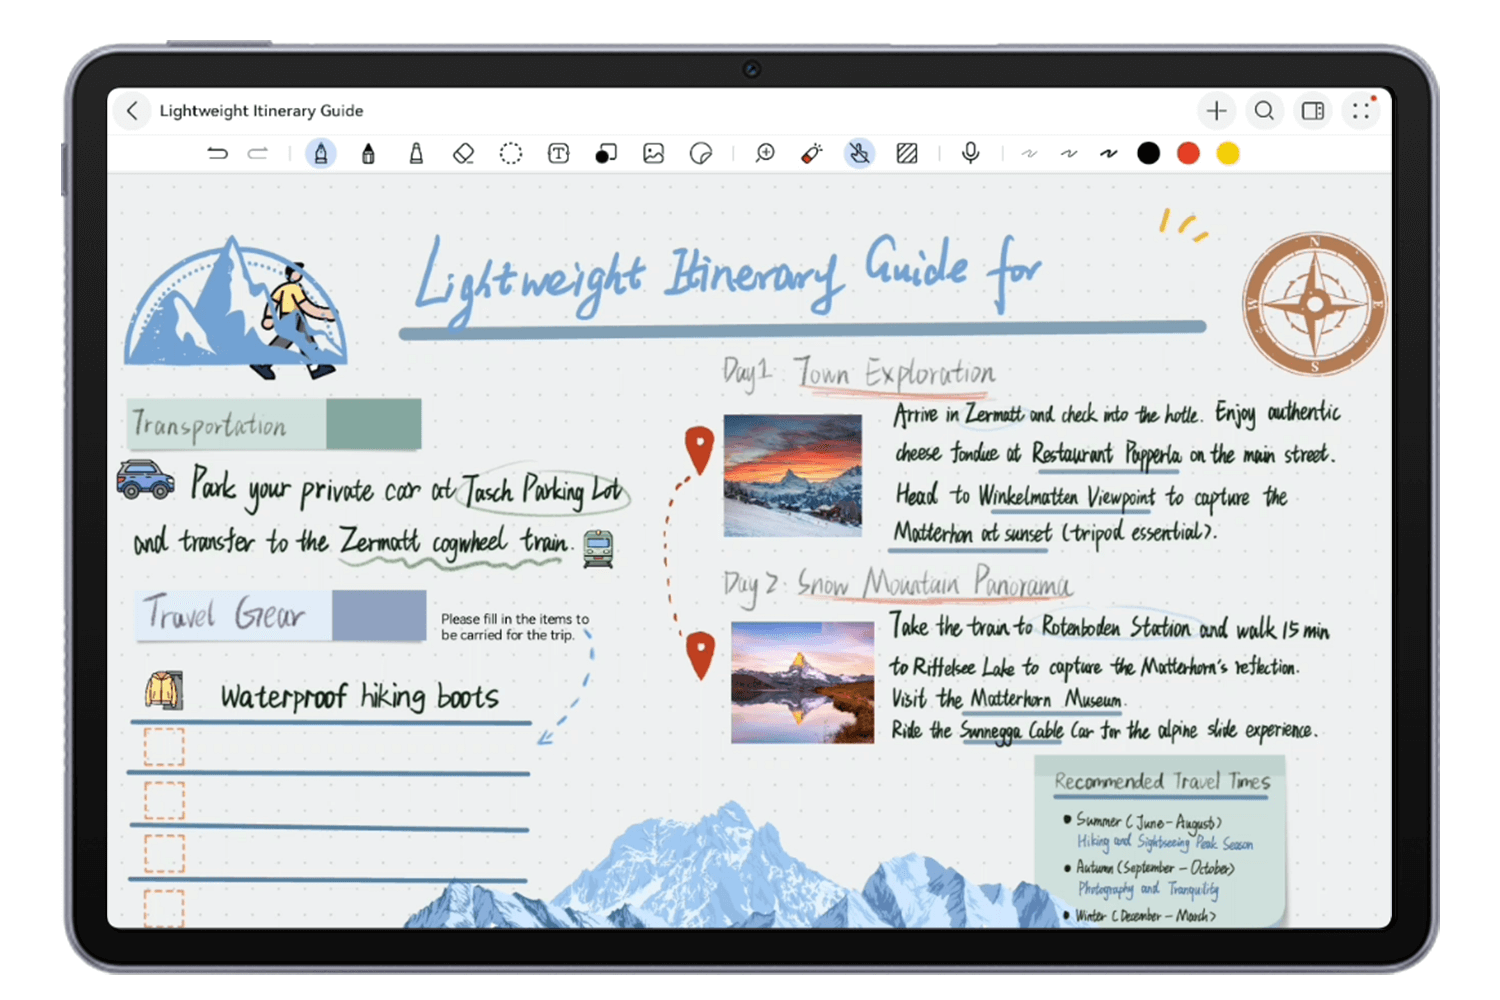The image size is (1500, 1000).
Task: Search within the note
Action: point(1264,111)
